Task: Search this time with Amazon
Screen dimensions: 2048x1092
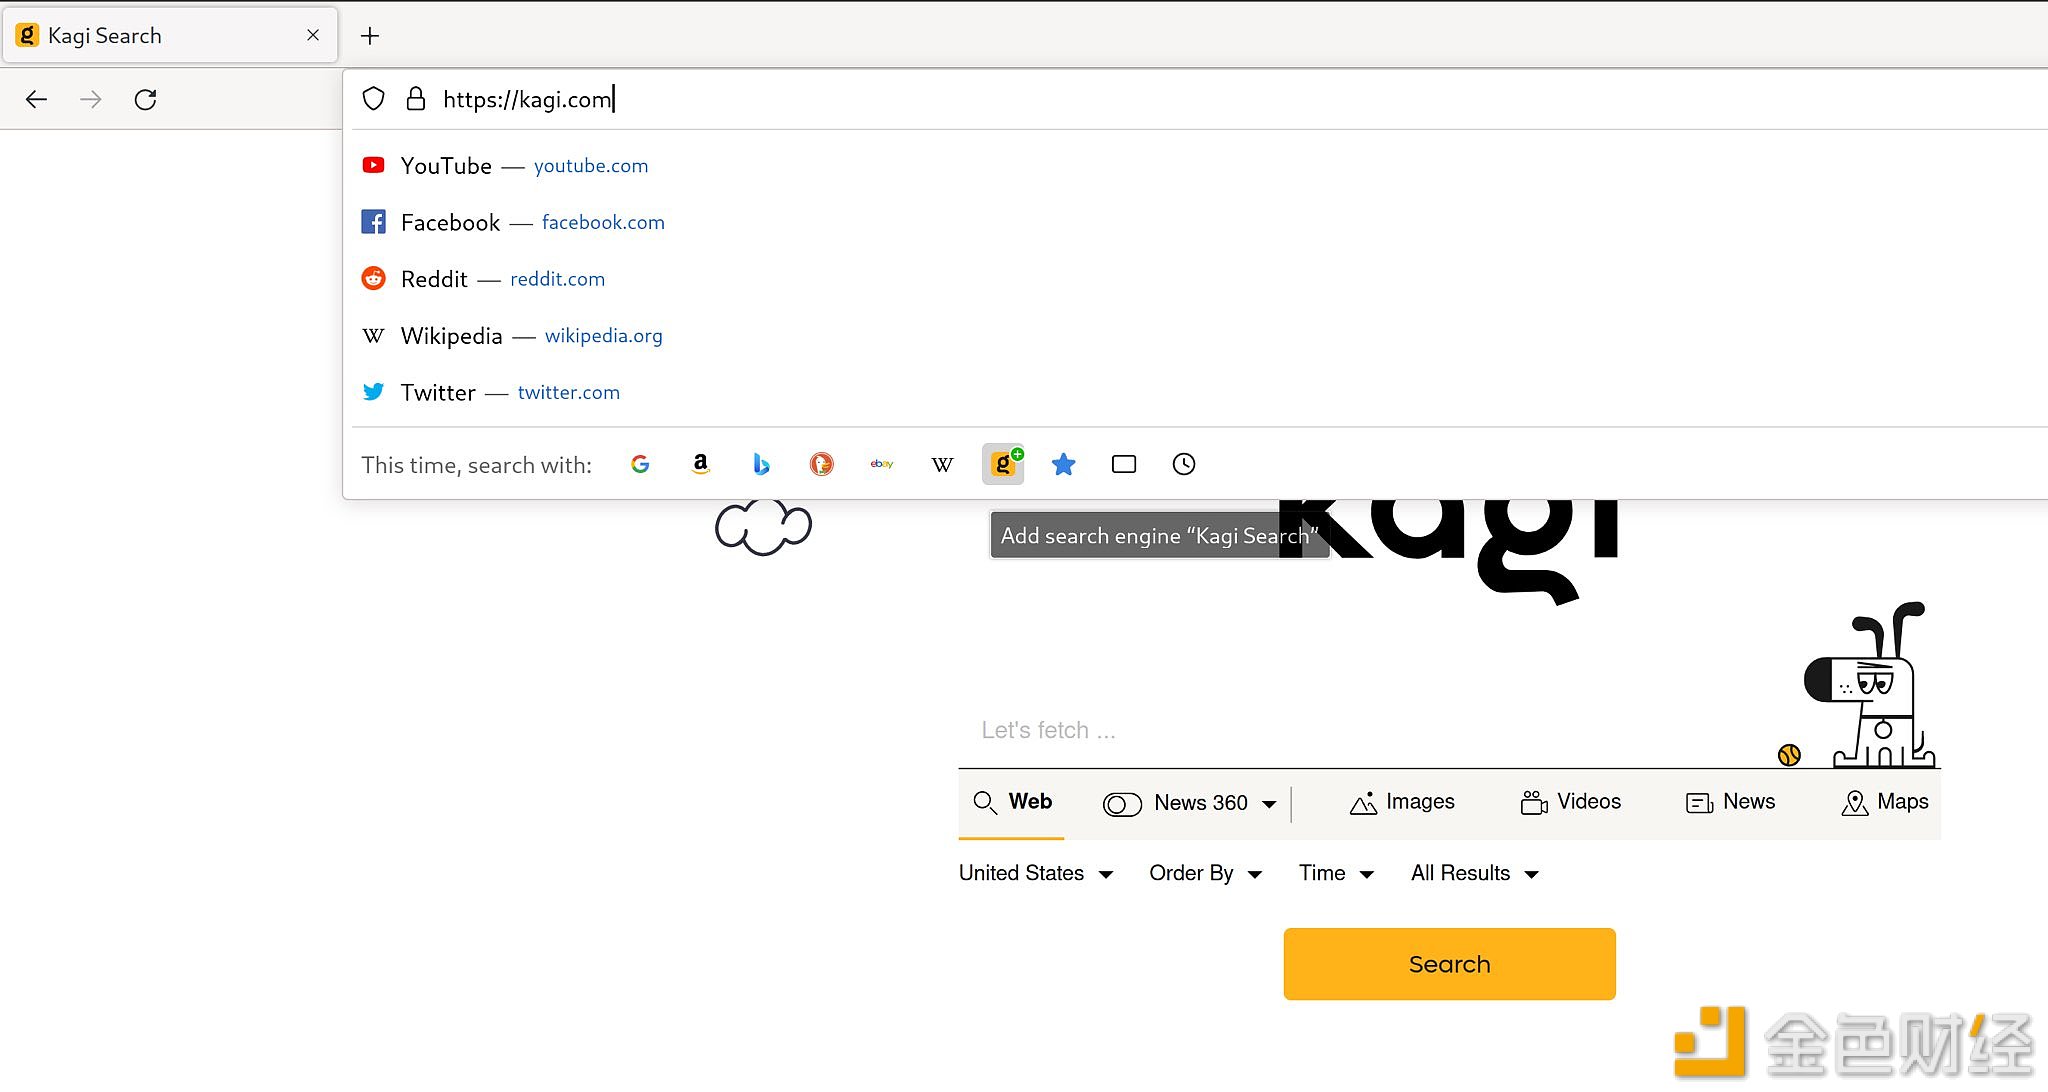Action: (700, 464)
